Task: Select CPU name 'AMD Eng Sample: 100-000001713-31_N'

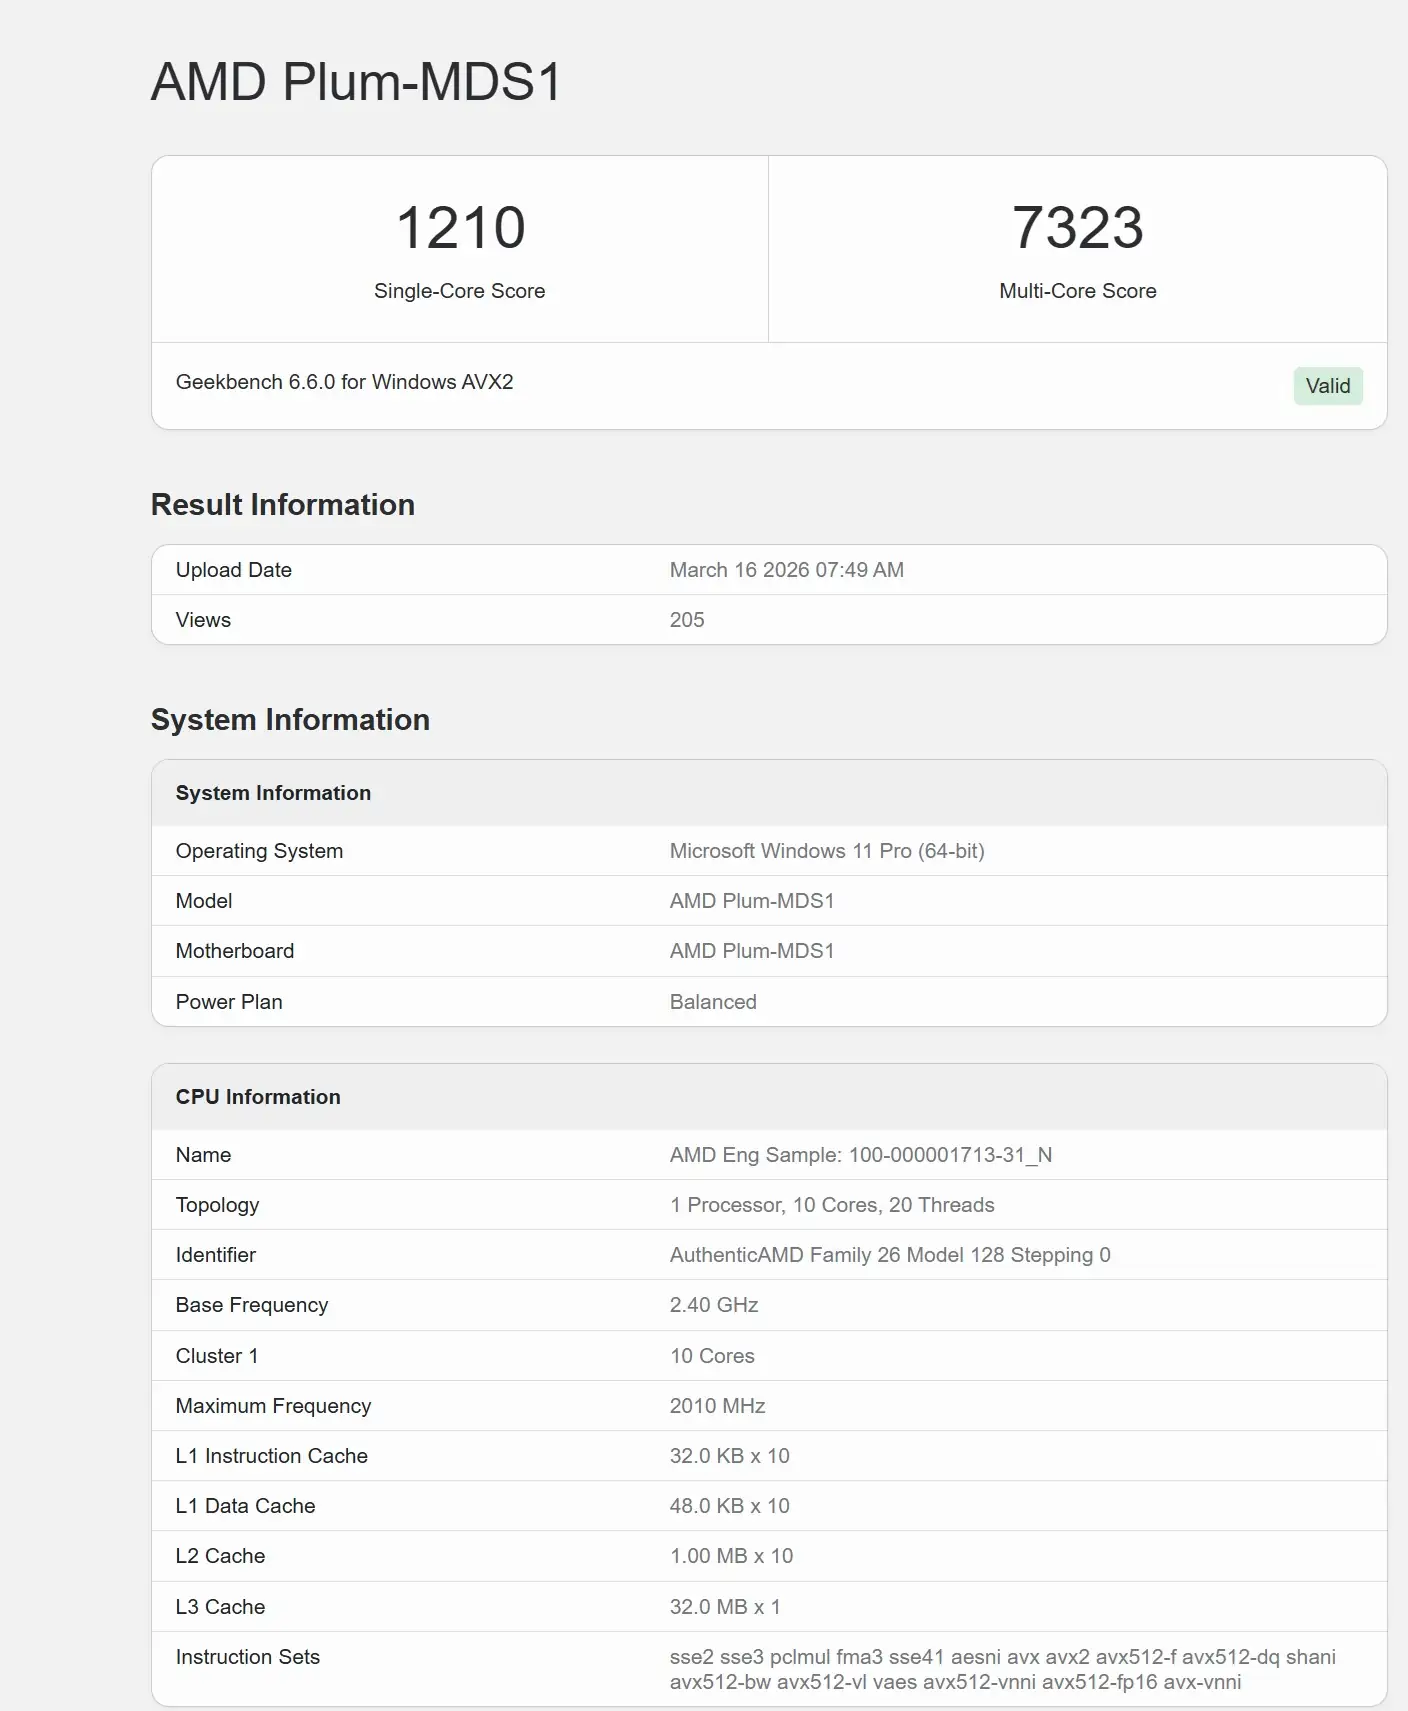Action: click(x=861, y=1155)
